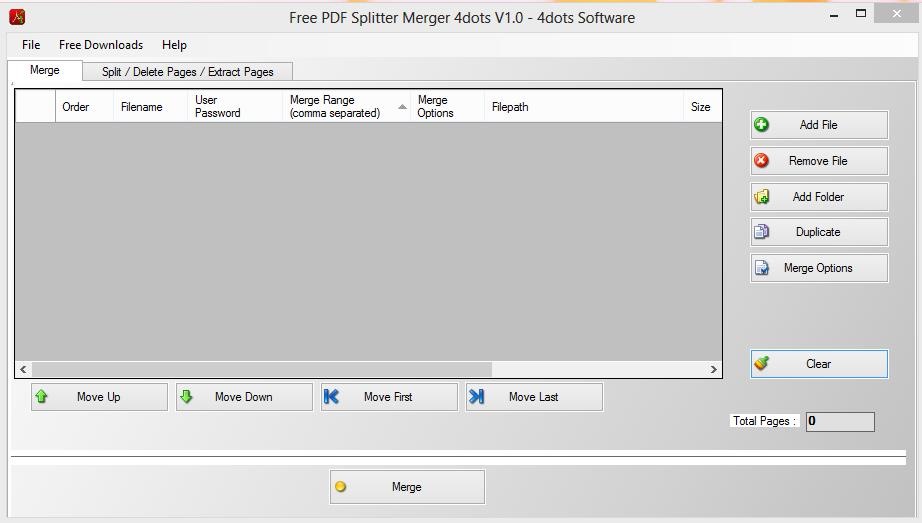Maximize the application window
Image resolution: width=922 pixels, height=523 pixels.
coord(861,14)
